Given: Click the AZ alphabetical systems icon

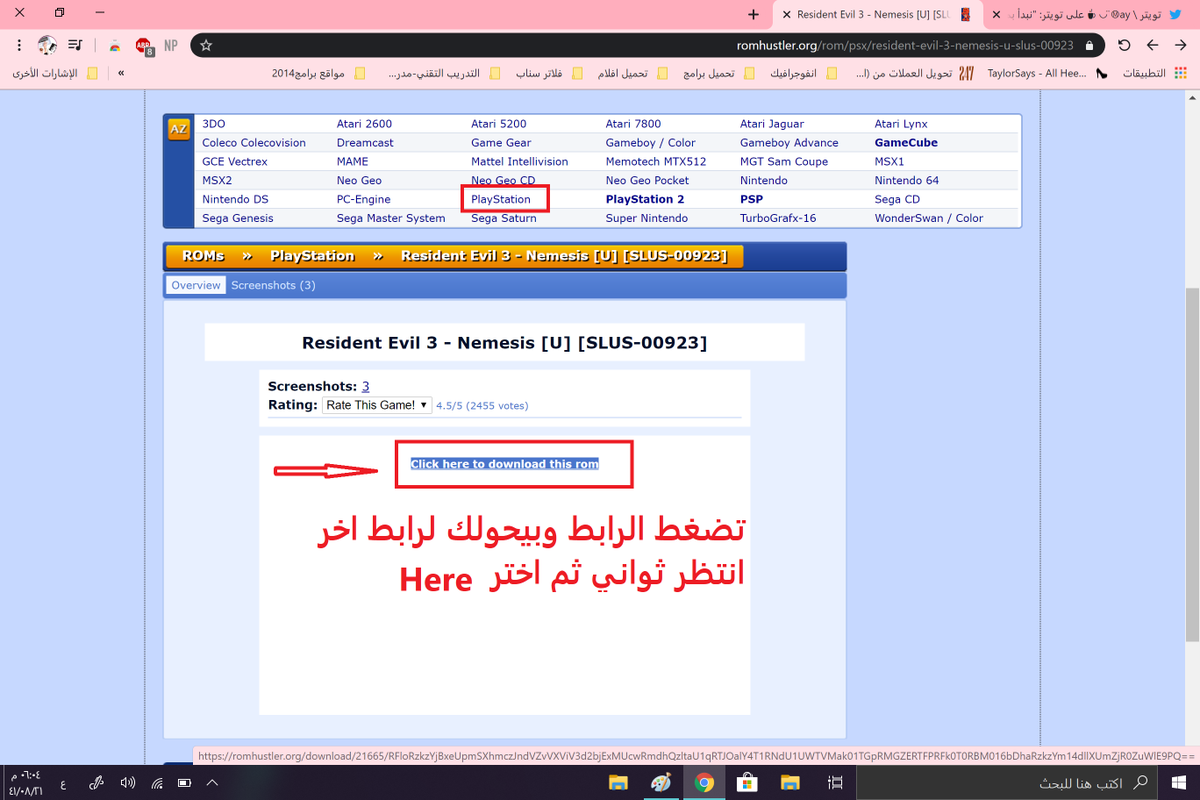Looking at the screenshot, I should point(178,130).
